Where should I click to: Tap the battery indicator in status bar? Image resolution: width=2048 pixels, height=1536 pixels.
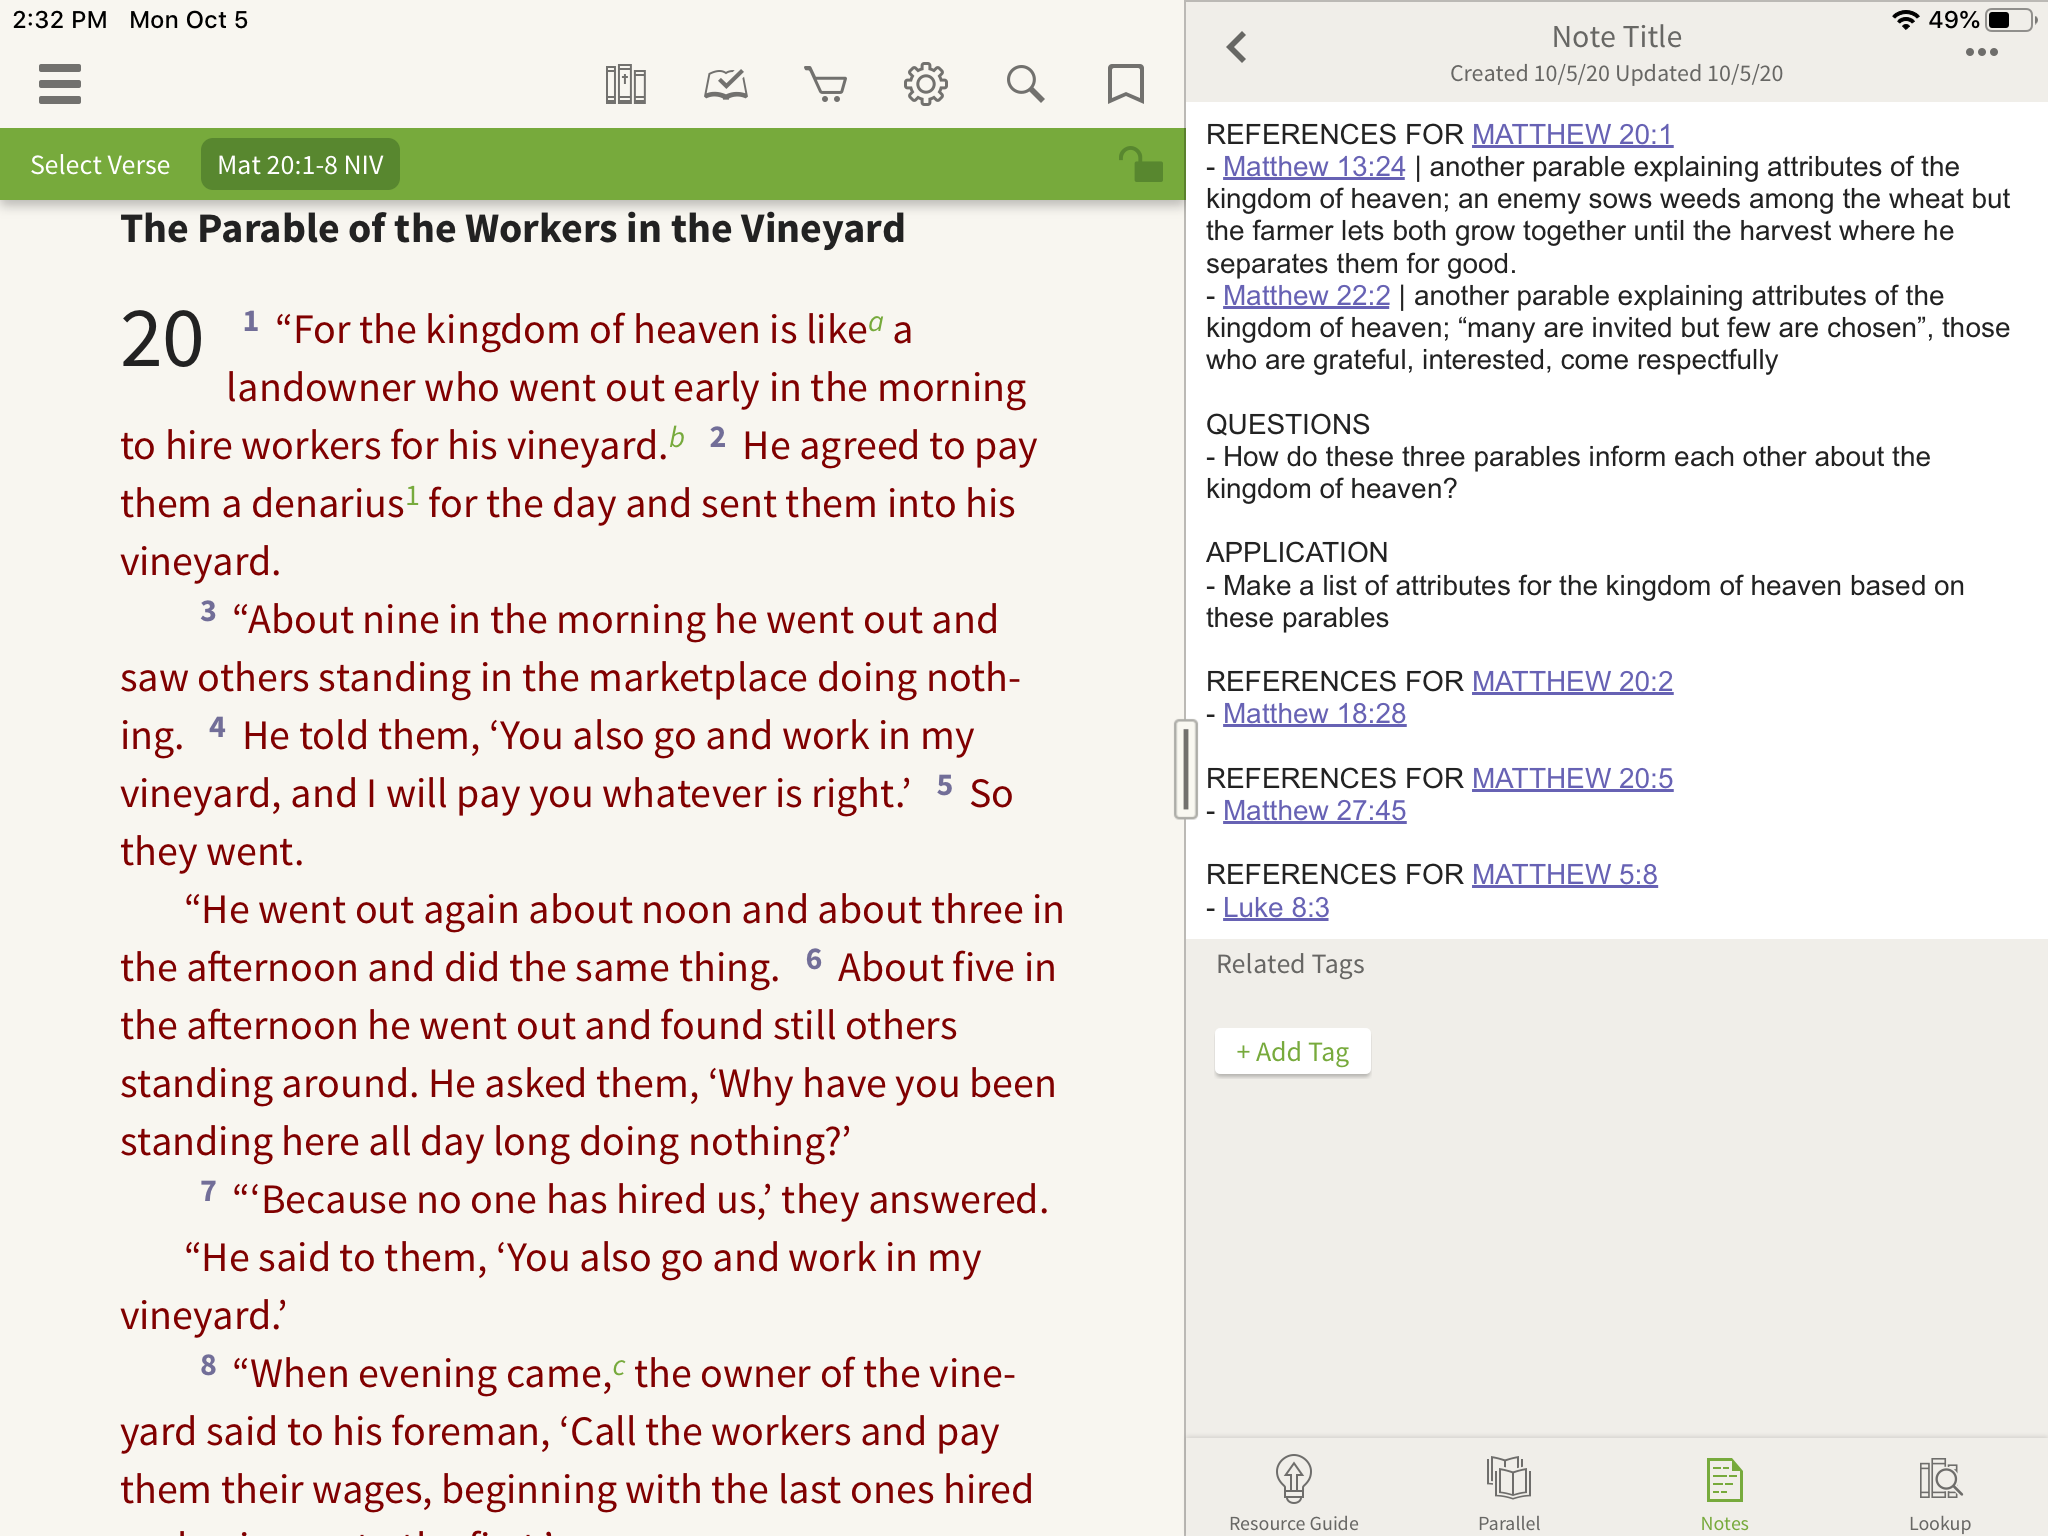2010,20
